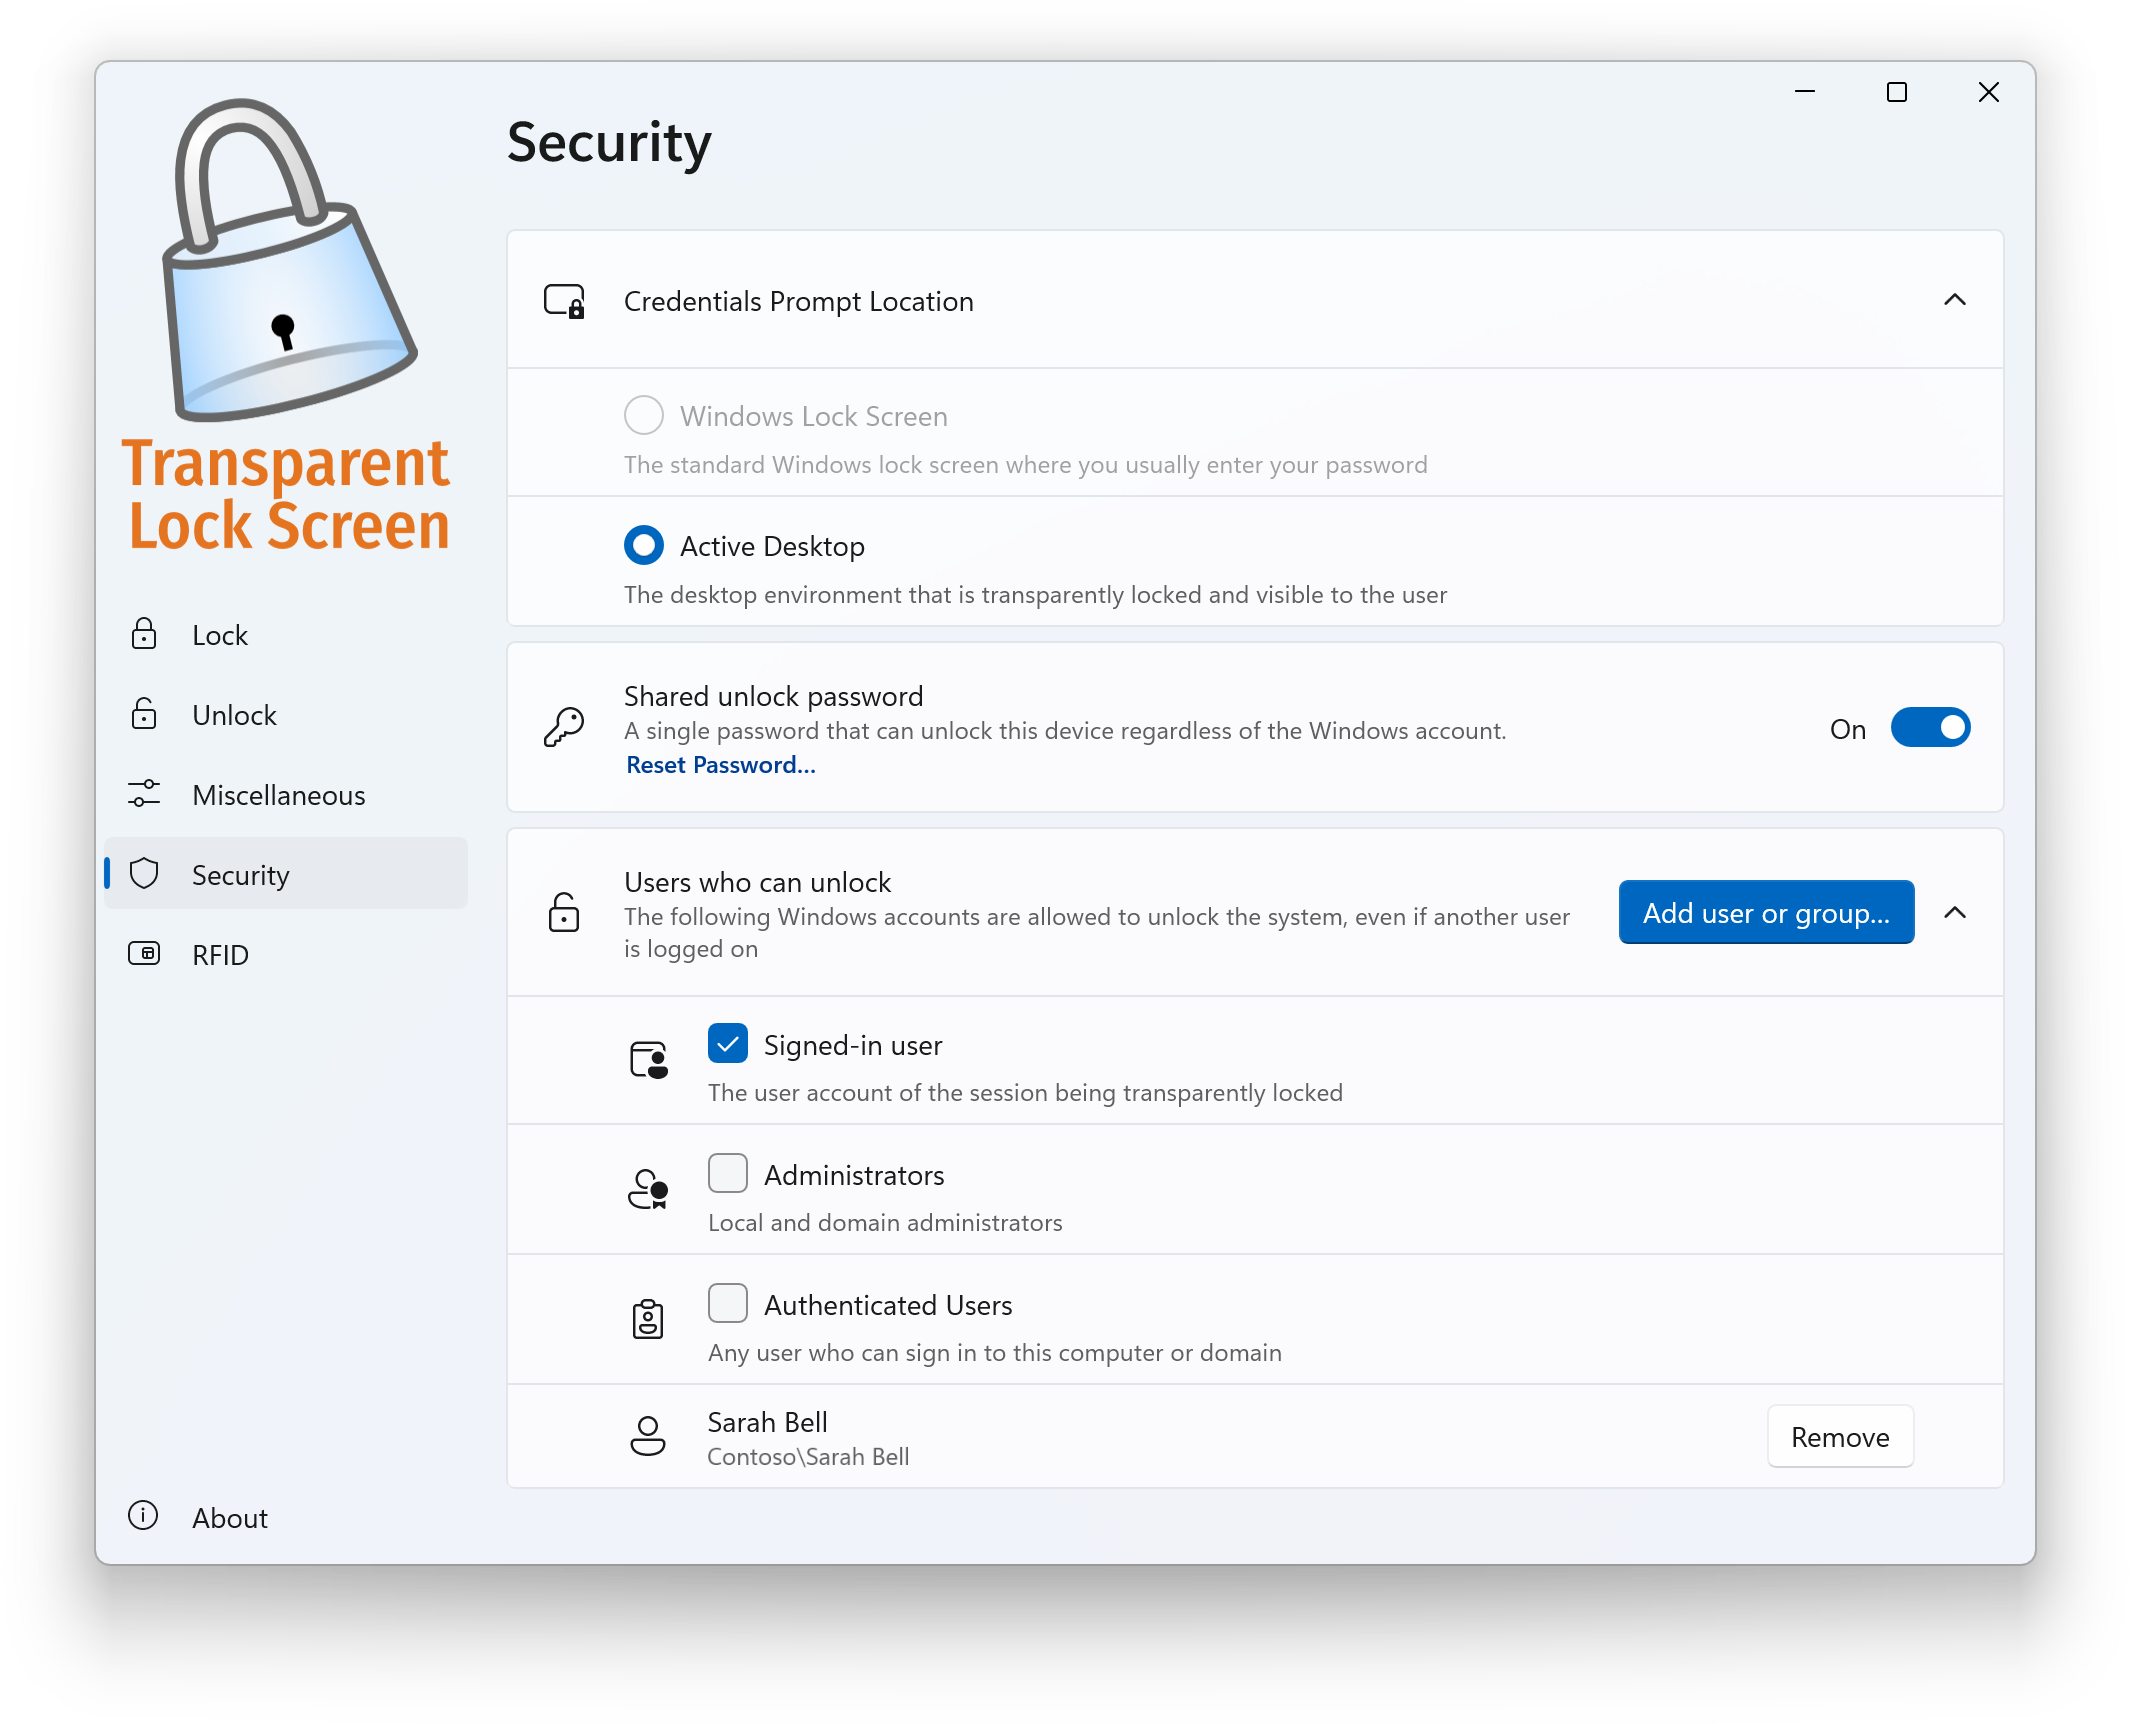2132x1724 pixels.
Task: Check the Authenticated Users option
Action: coord(728,1303)
